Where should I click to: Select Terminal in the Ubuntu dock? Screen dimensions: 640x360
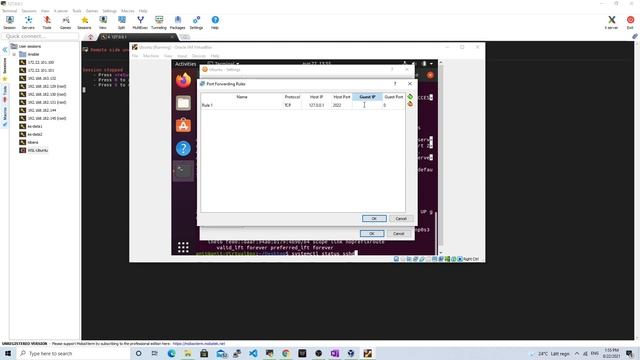click(183, 171)
